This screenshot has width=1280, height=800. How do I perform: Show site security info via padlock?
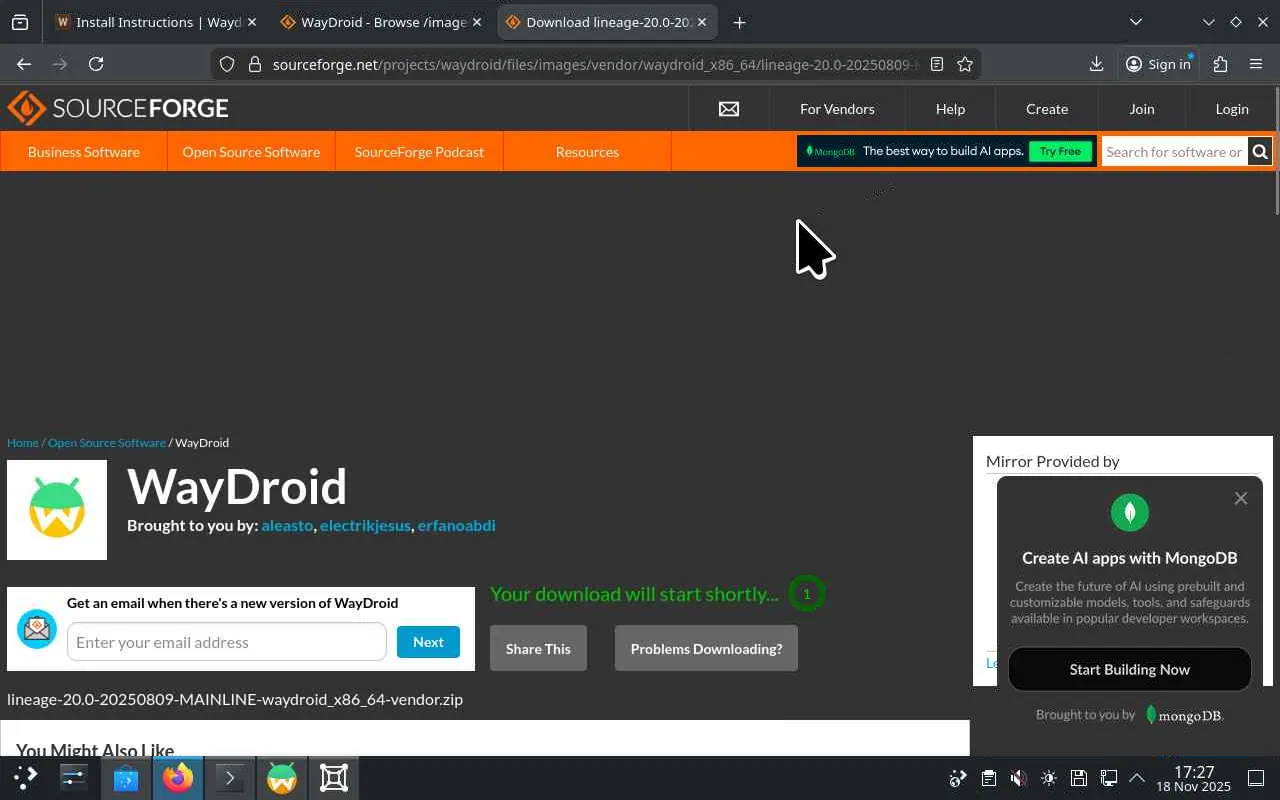[x=254, y=64]
